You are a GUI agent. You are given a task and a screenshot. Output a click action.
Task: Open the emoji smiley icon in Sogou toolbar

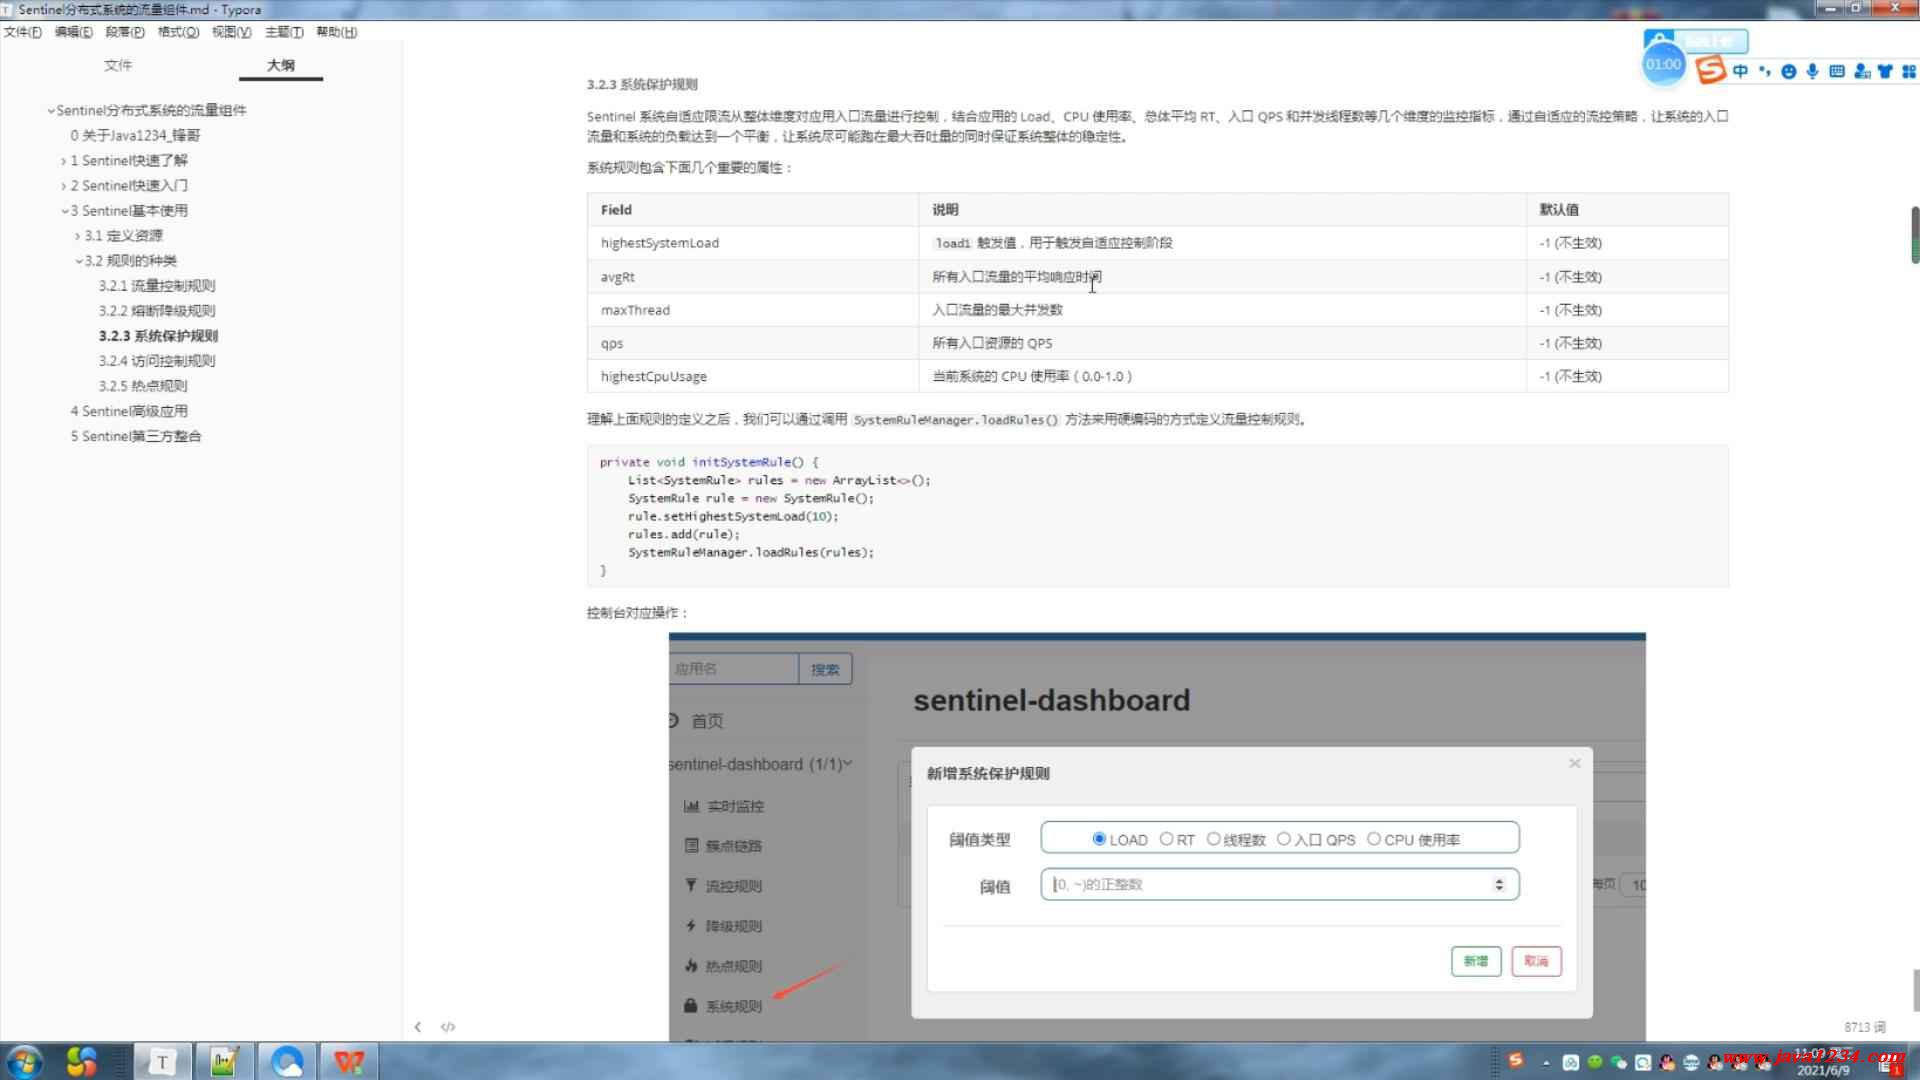coord(1789,71)
